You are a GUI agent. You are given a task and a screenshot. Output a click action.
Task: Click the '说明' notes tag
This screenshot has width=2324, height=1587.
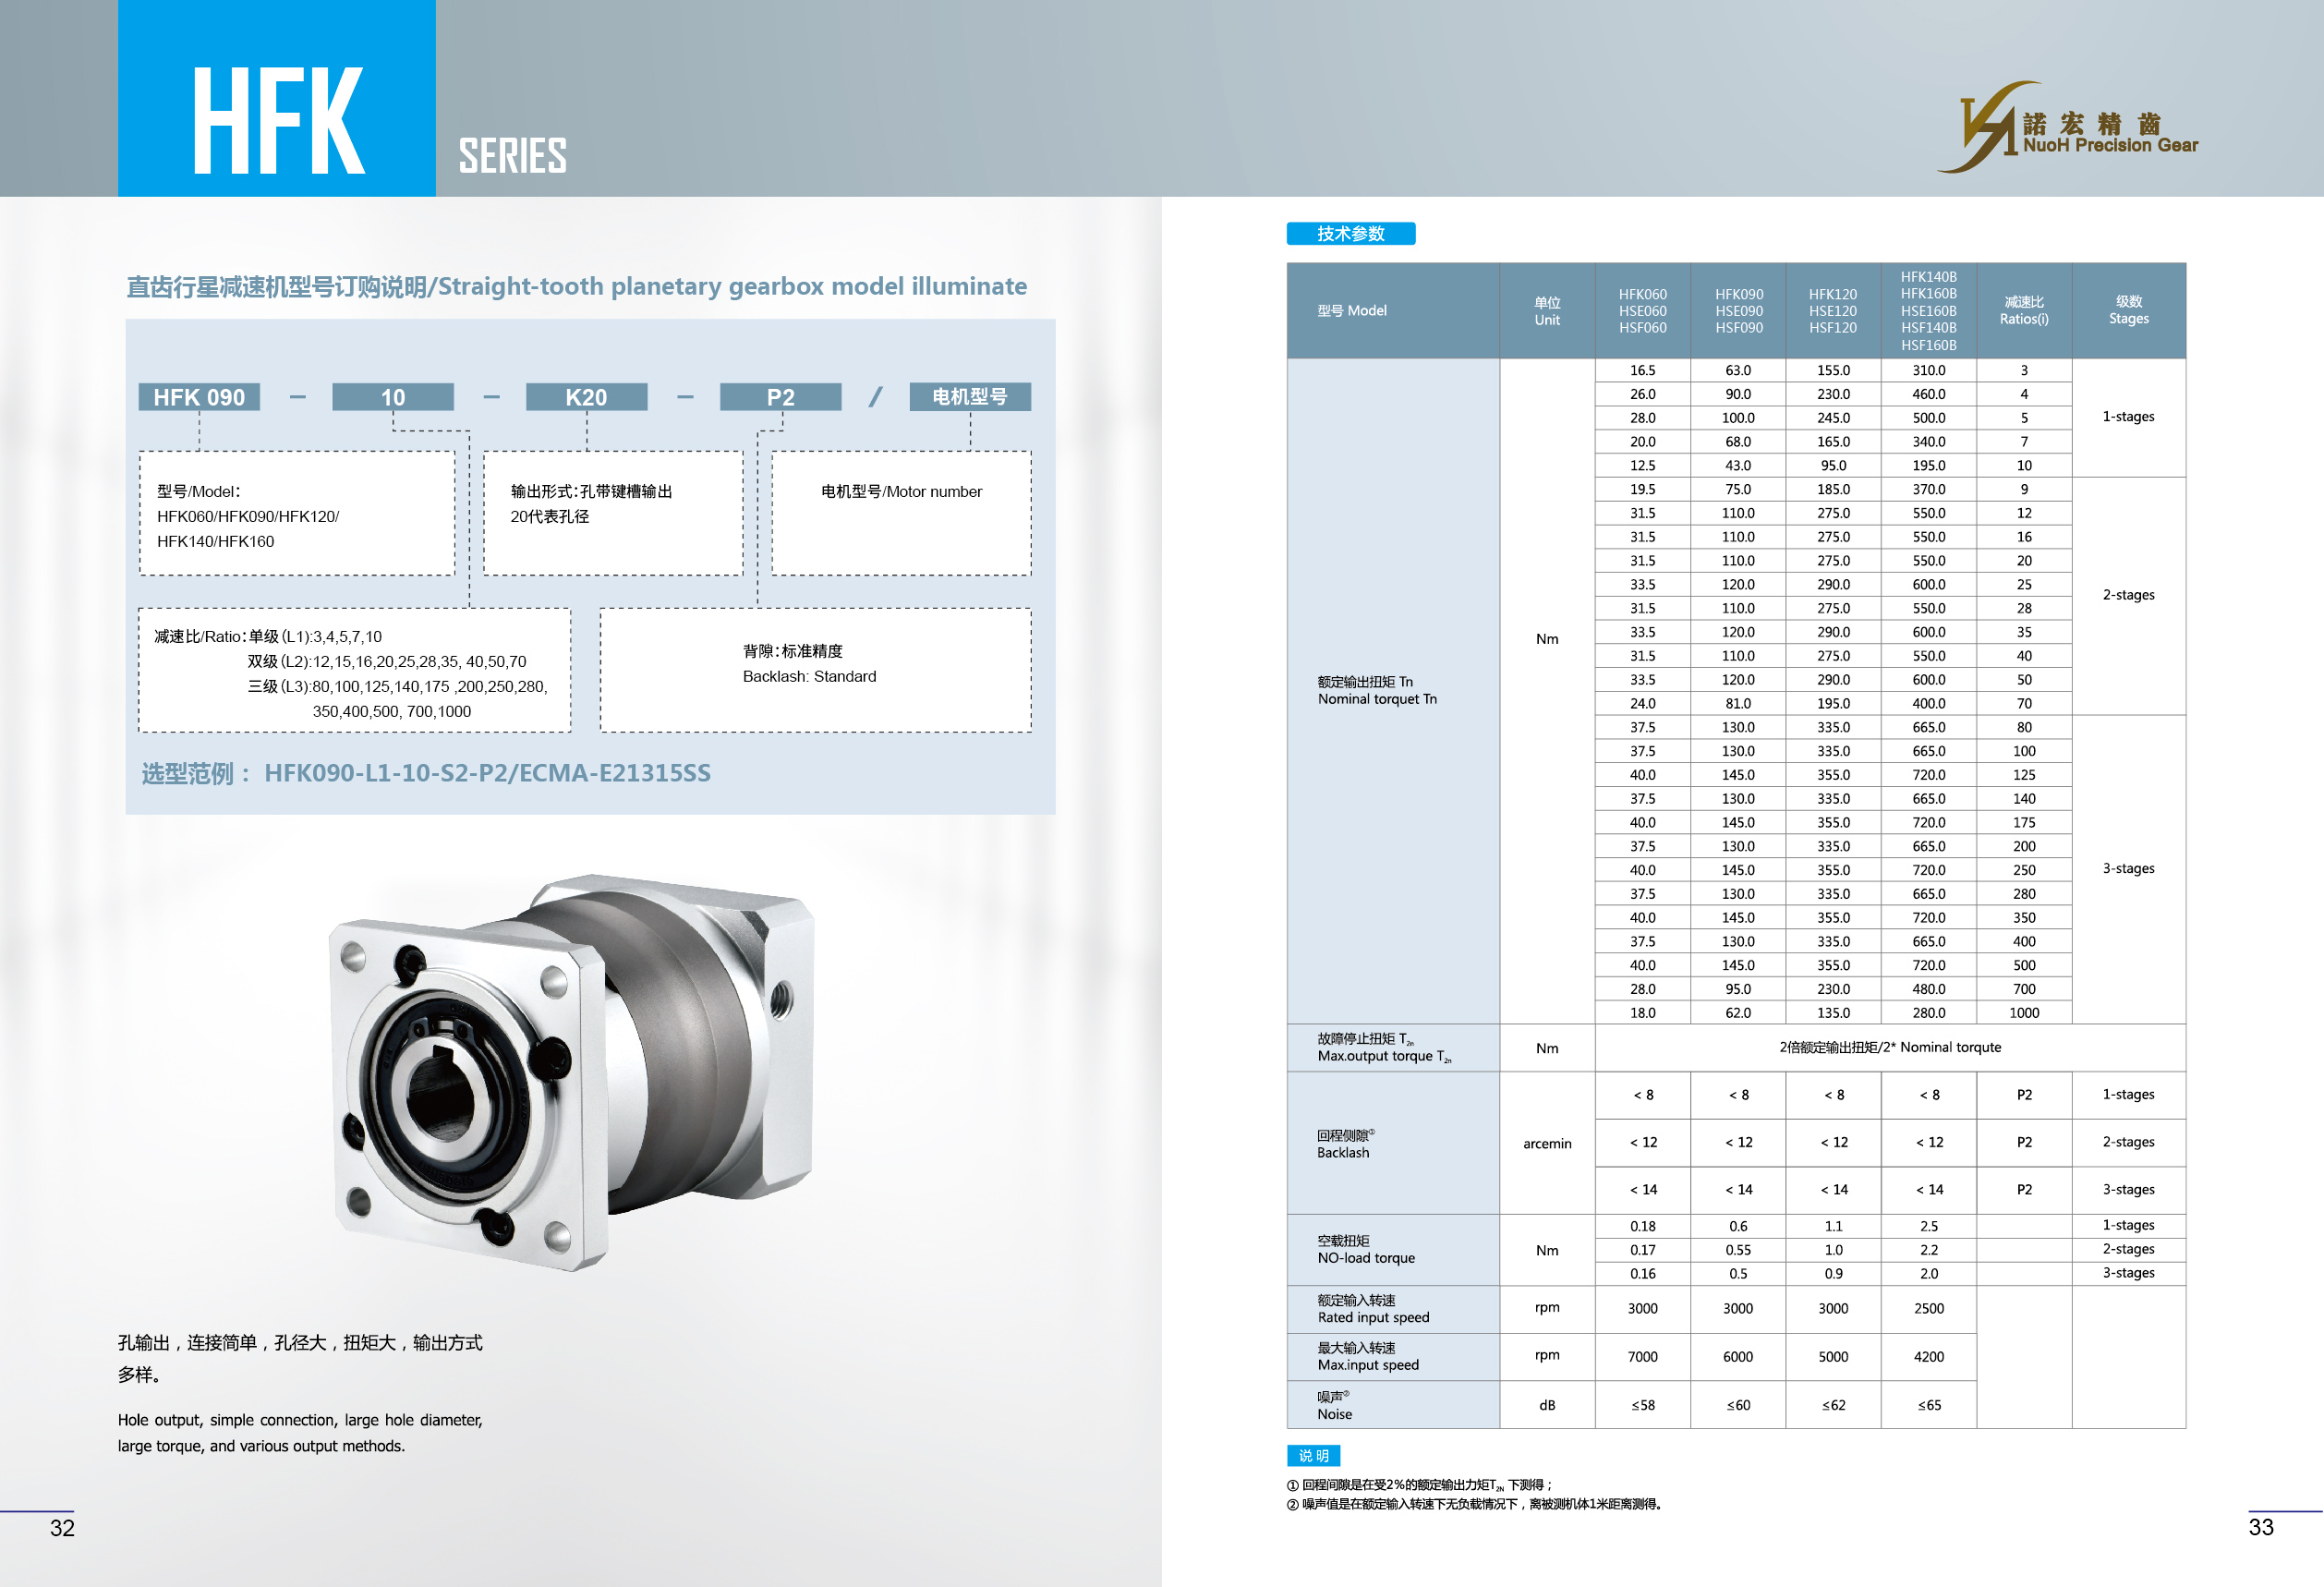point(1314,1456)
